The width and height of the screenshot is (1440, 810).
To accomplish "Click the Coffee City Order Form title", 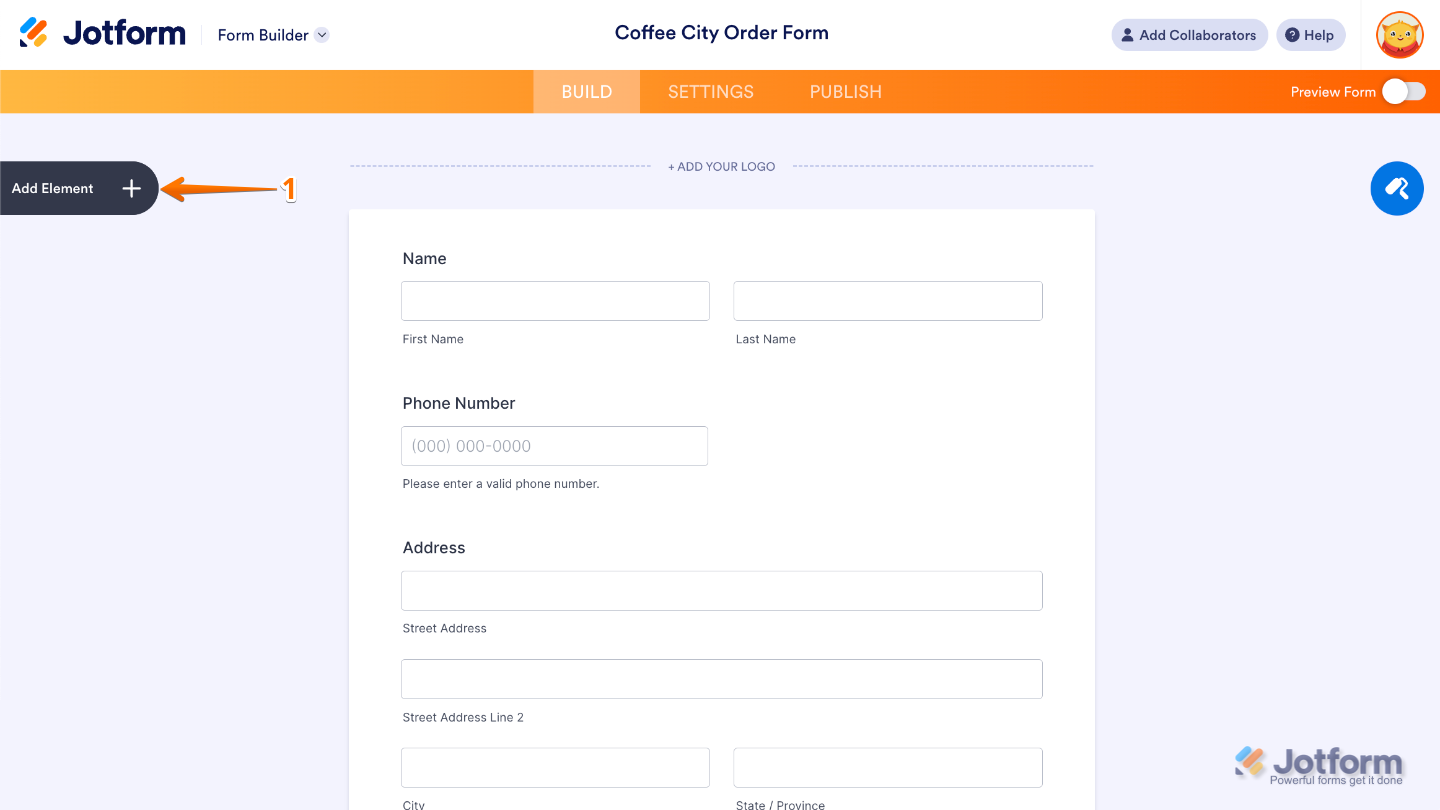I will tap(721, 33).
